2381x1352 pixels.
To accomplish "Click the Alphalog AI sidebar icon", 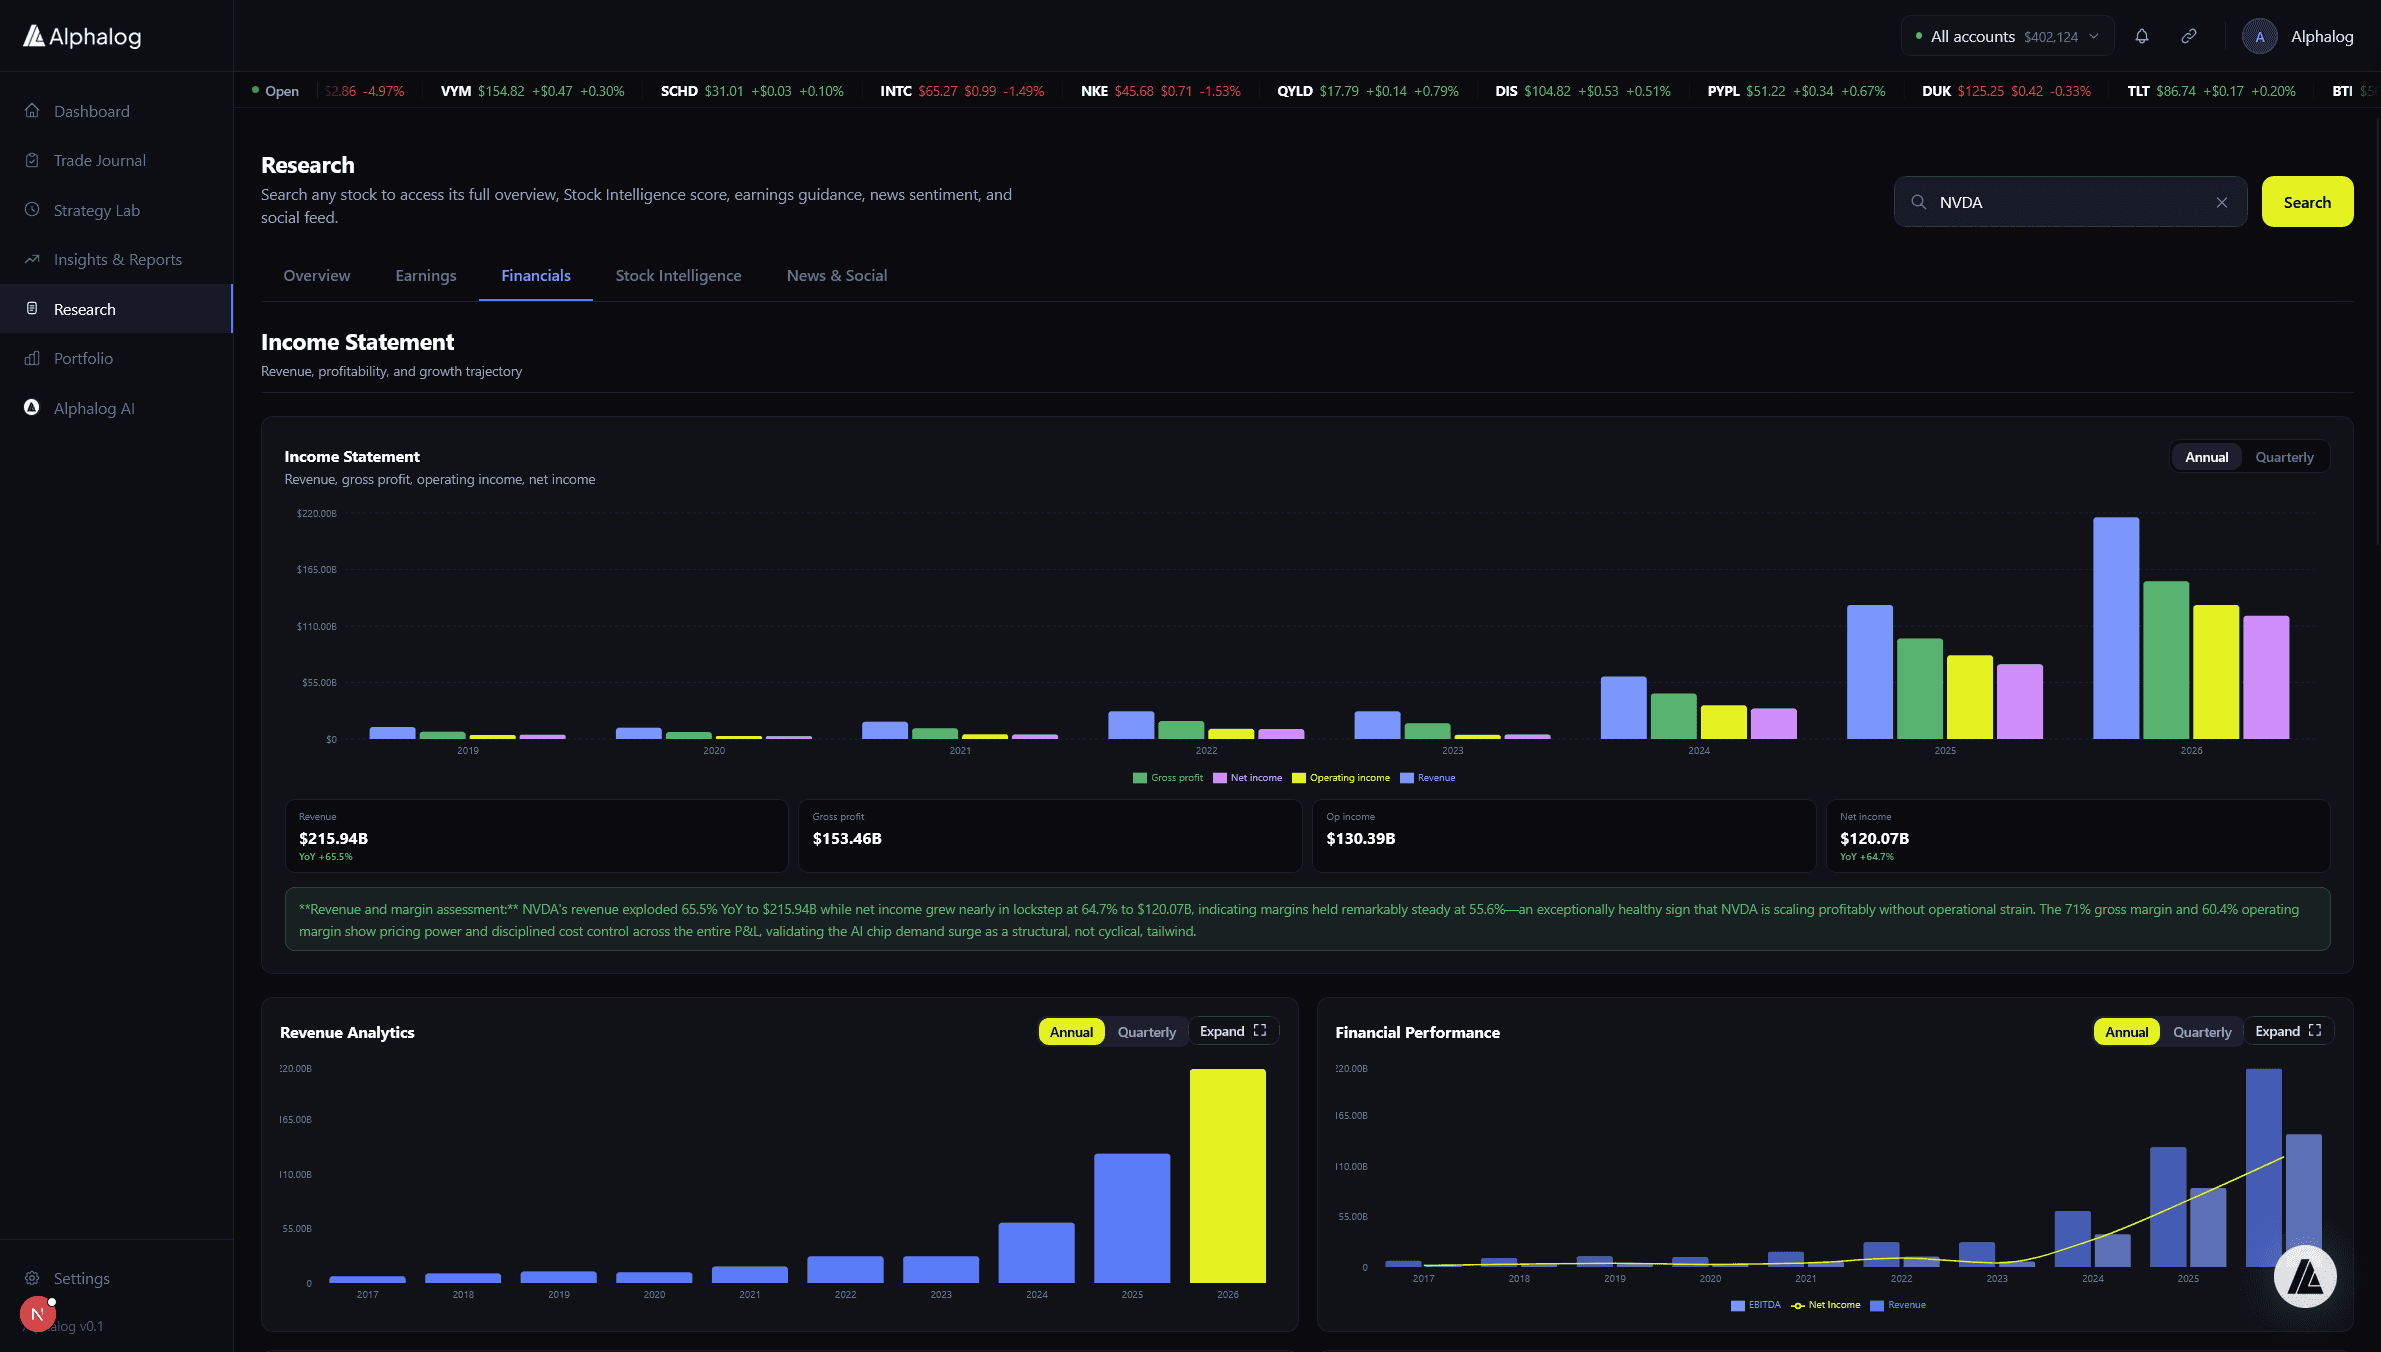I will pyautogui.click(x=32, y=408).
